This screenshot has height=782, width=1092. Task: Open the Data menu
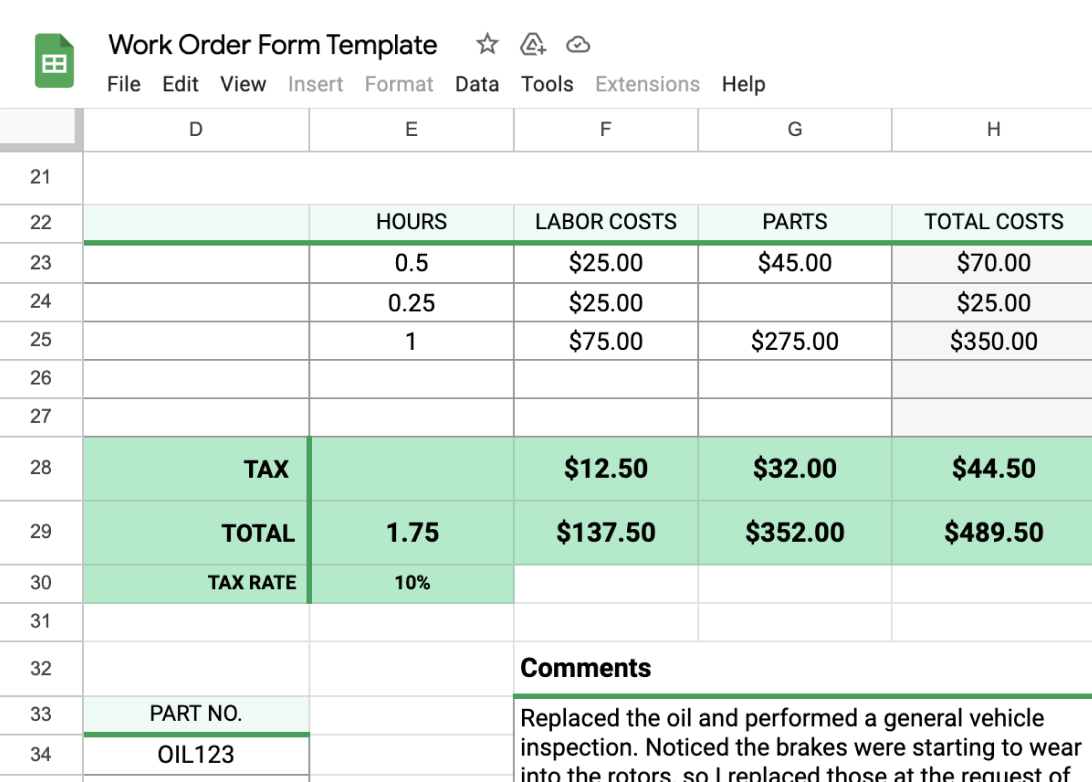(477, 84)
